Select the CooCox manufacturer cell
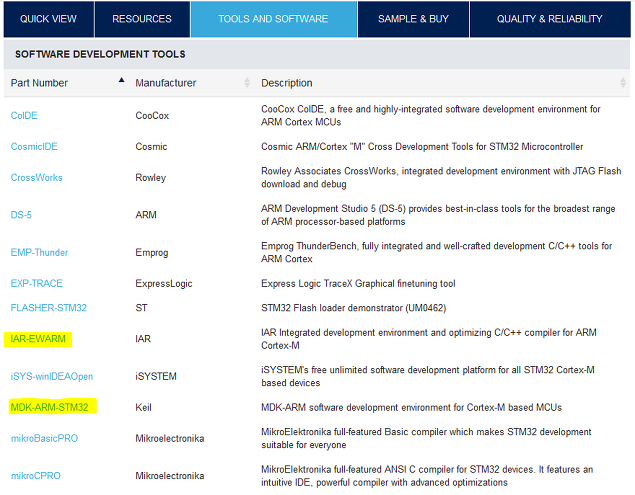 [152, 115]
